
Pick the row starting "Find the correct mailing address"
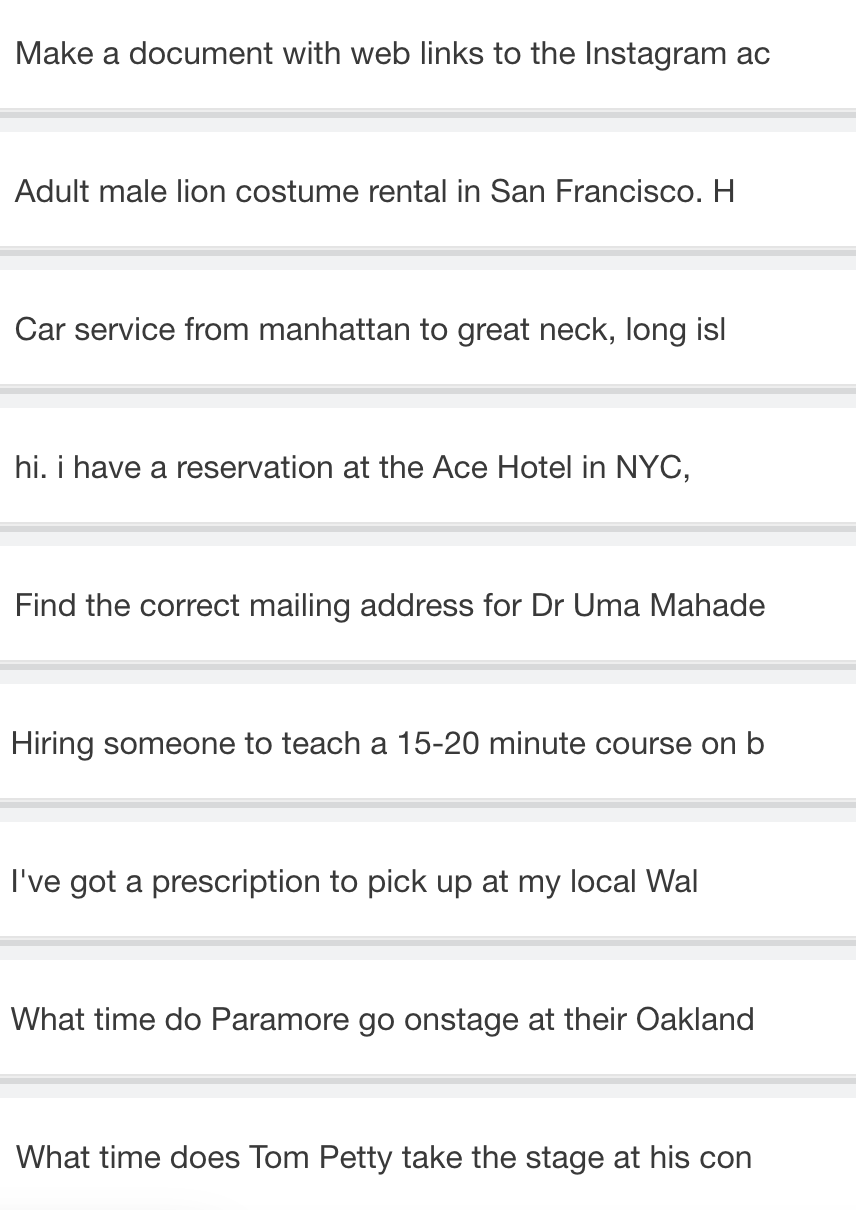pyautogui.click(x=390, y=605)
